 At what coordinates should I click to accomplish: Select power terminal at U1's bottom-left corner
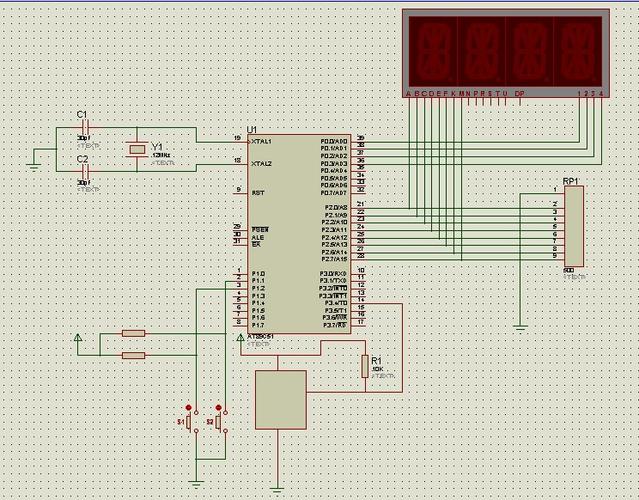click(x=240, y=338)
